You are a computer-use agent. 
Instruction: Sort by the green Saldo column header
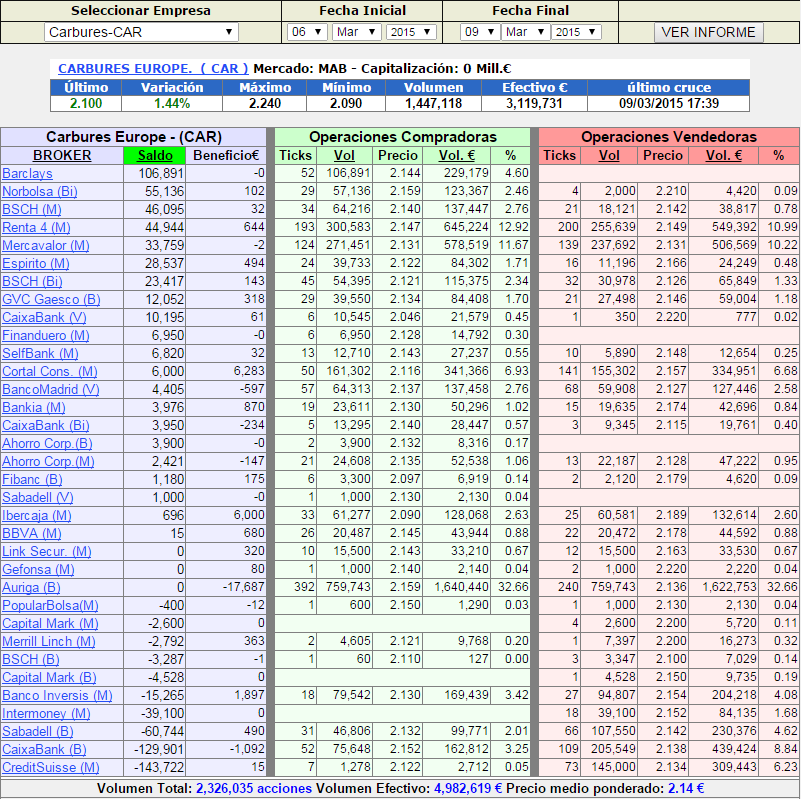pyautogui.click(x=155, y=155)
